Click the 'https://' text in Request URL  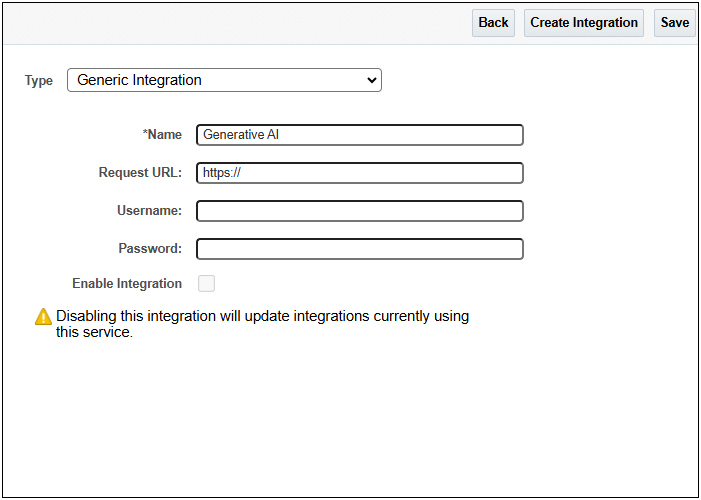pyautogui.click(x=222, y=173)
